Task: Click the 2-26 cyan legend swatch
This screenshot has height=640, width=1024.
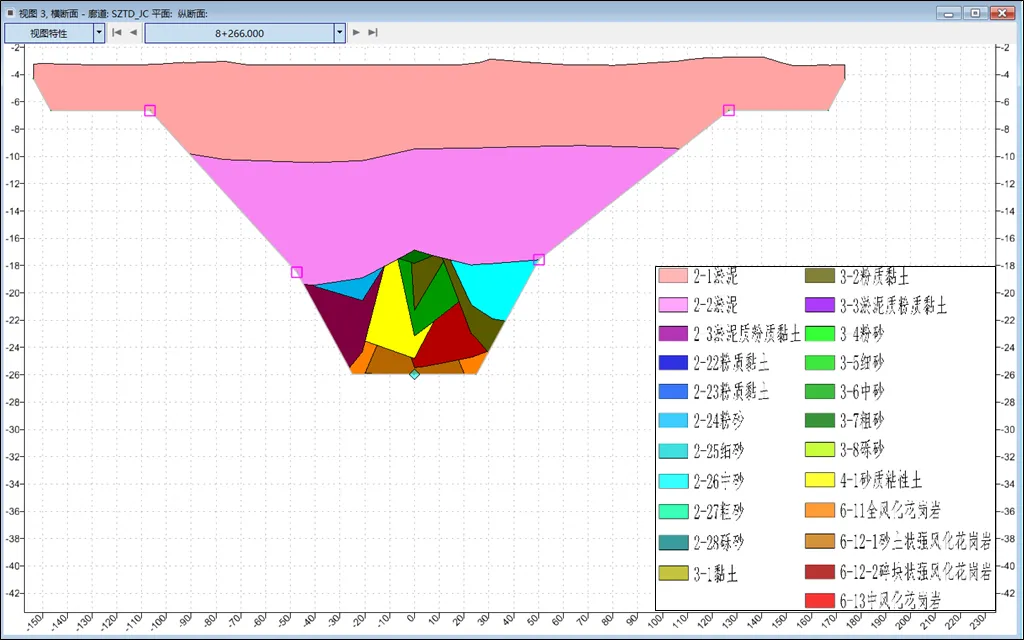Action: point(673,481)
